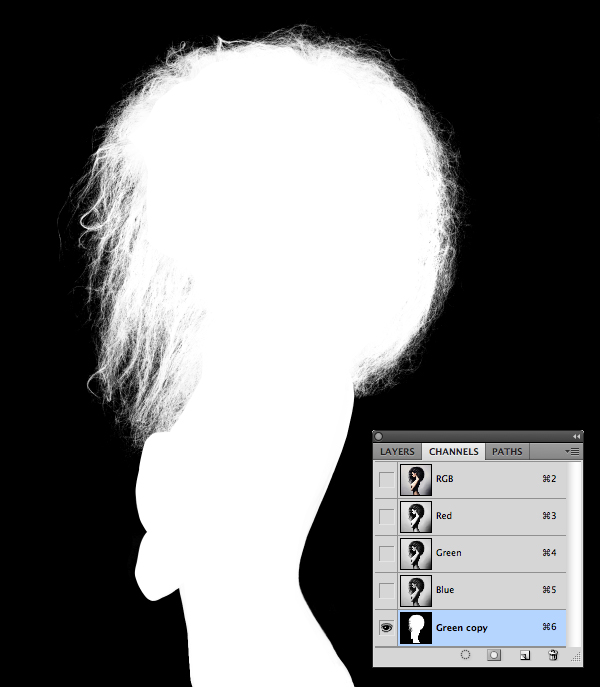Image resolution: width=600 pixels, height=687 pixels.
Task: Save selection as channel icon
Action: 494,655
